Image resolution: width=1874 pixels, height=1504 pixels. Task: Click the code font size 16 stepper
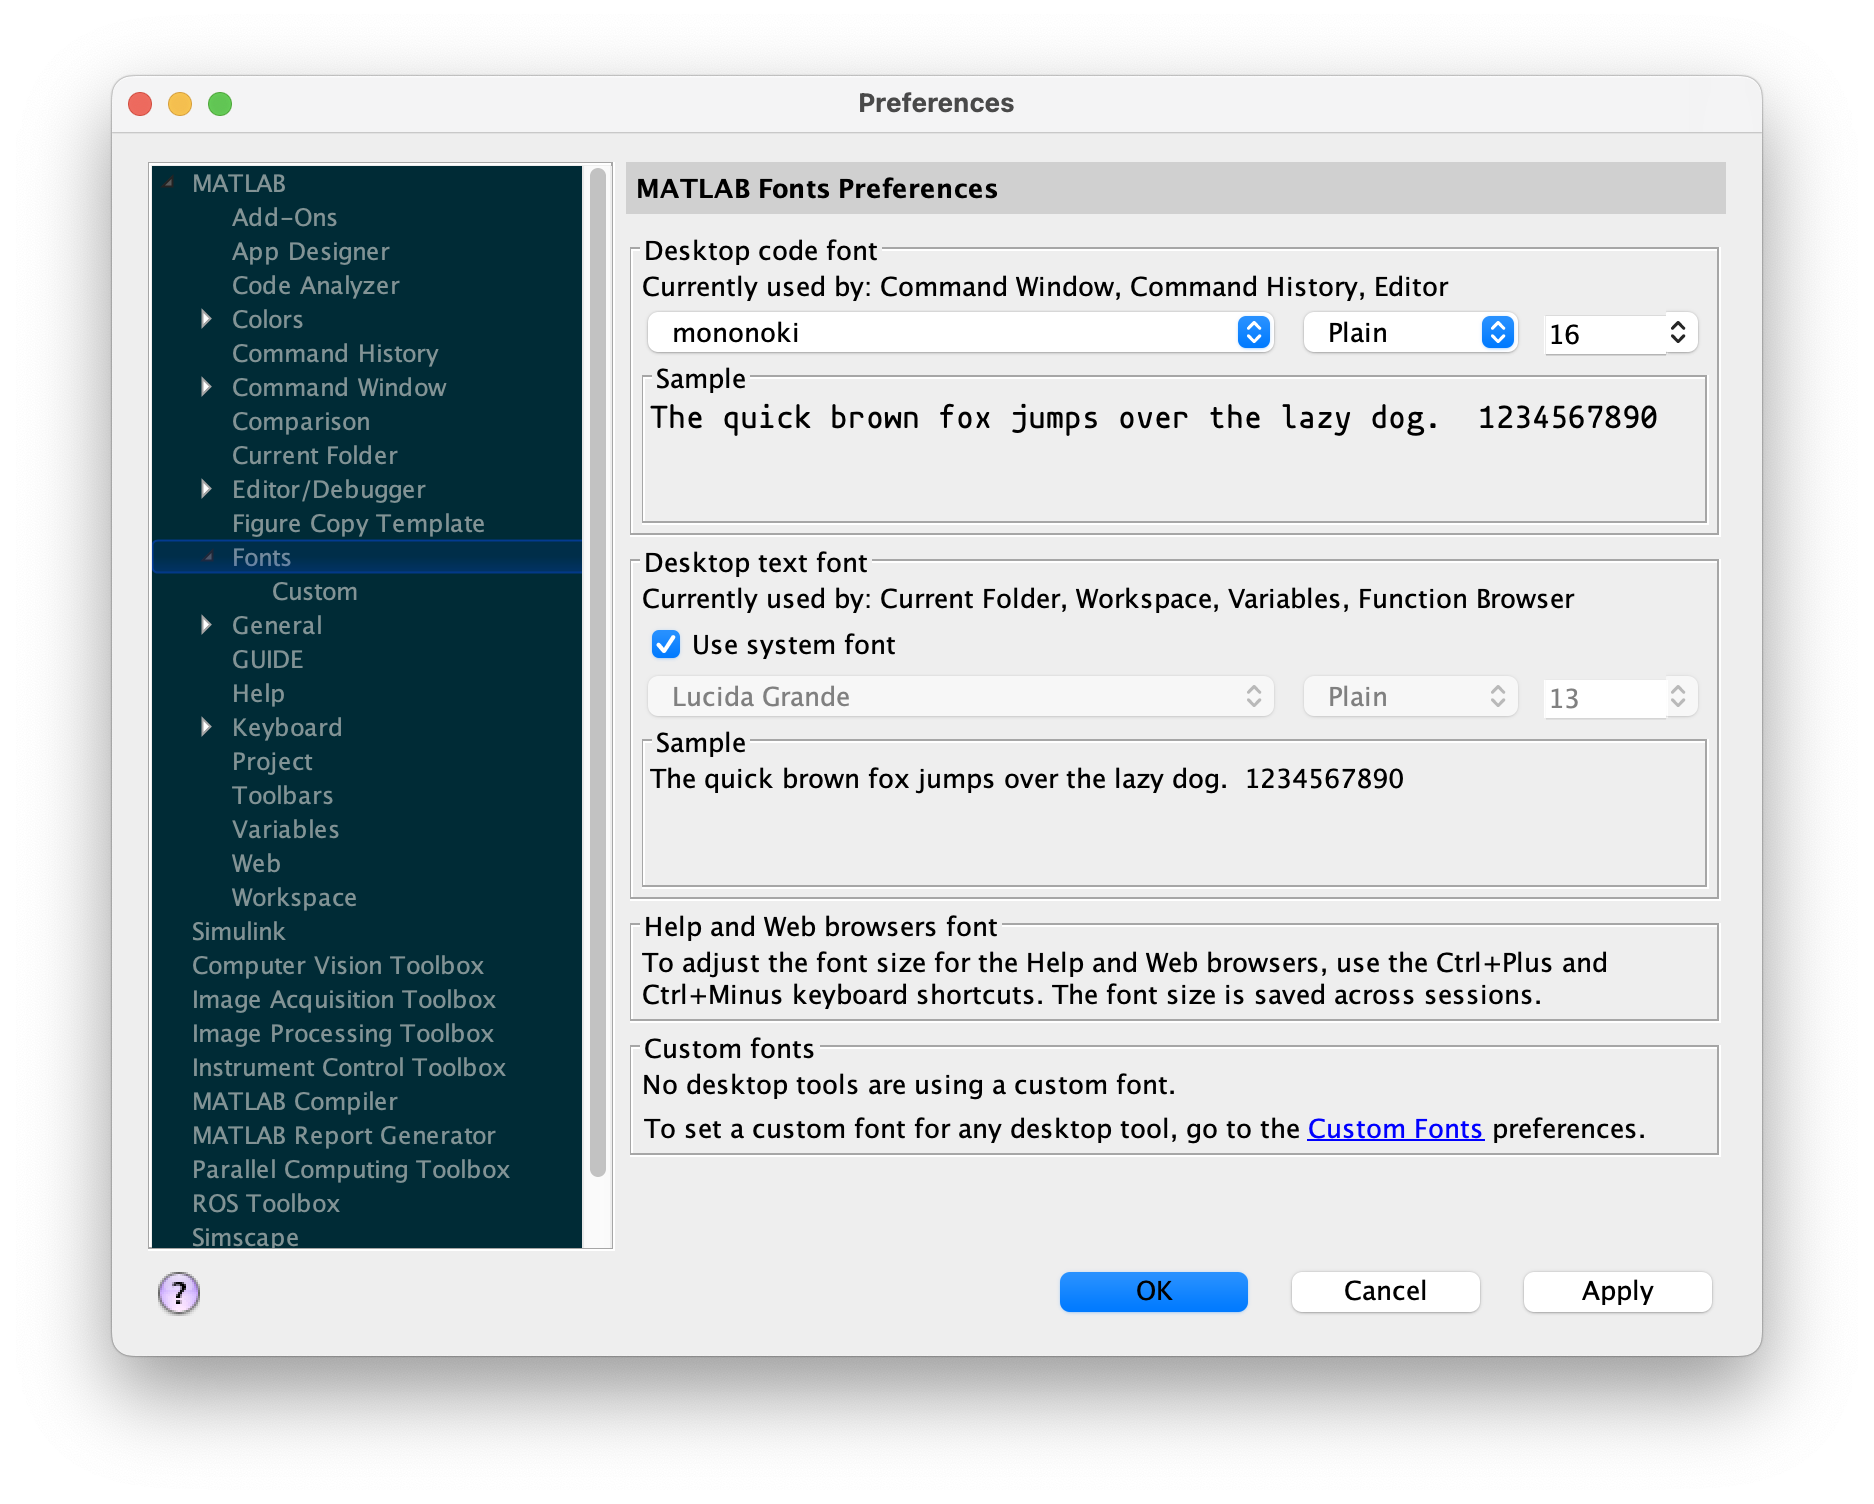point(1678,332)
